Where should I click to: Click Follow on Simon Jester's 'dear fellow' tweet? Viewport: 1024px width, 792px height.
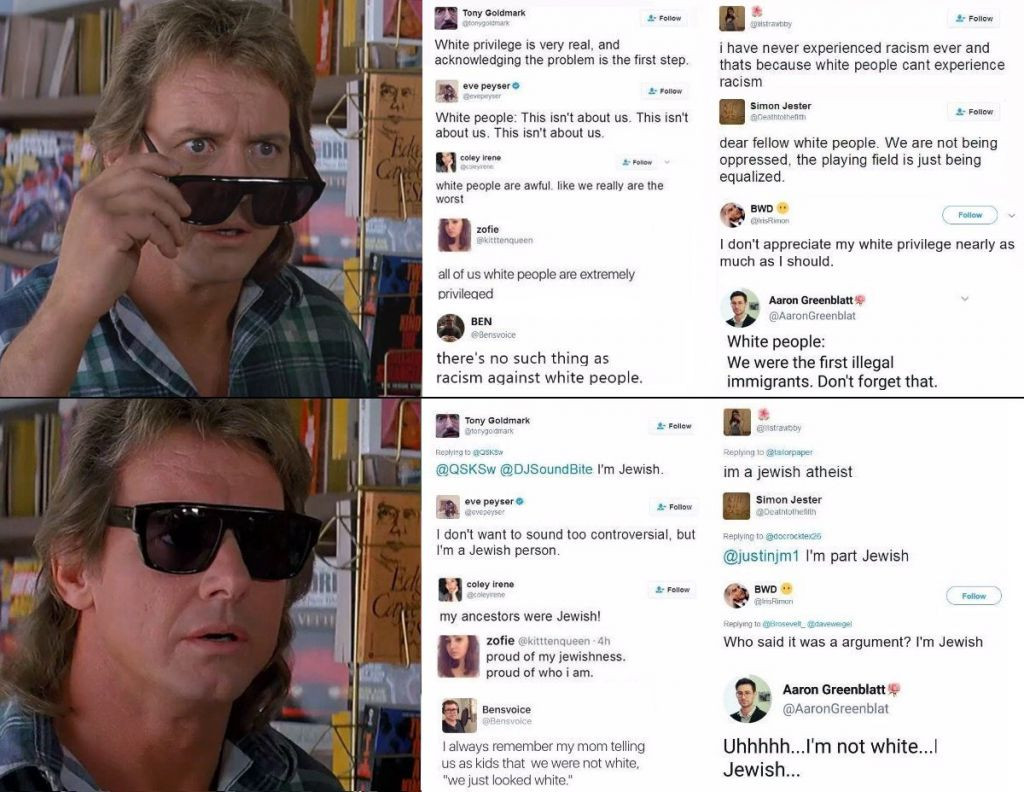point(974,112)
